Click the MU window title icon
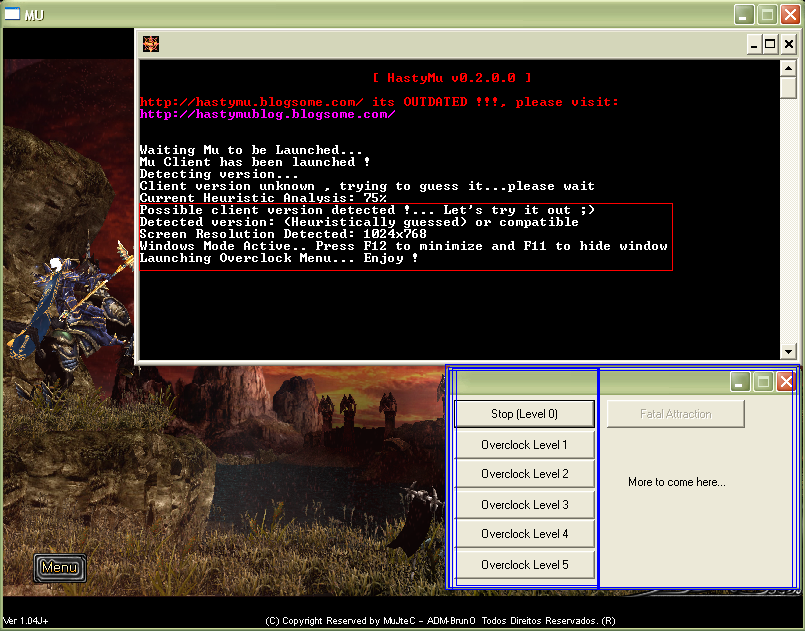 click(12, 14)
